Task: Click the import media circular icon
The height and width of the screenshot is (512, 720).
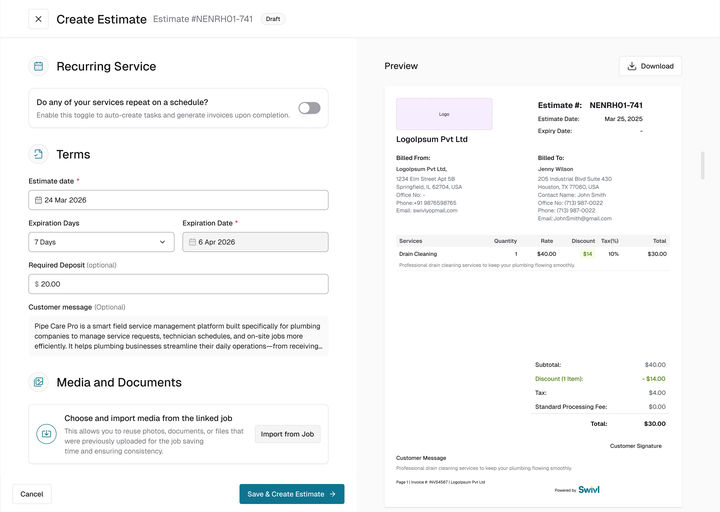Action: pyautogui.click(x=46, y=434)
